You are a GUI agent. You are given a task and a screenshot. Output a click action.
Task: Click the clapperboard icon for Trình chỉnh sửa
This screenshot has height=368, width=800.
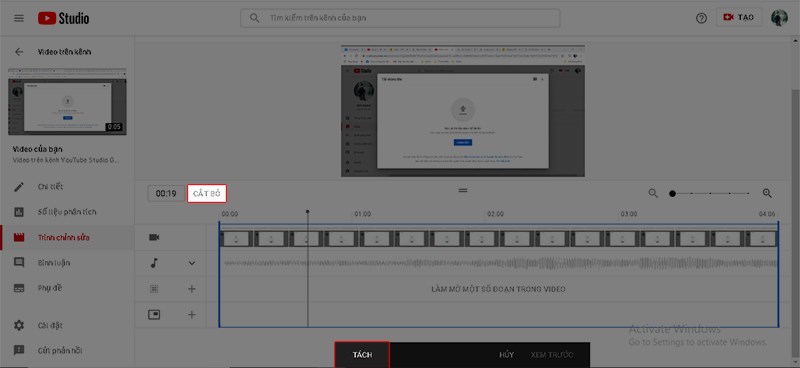(19, 237)
